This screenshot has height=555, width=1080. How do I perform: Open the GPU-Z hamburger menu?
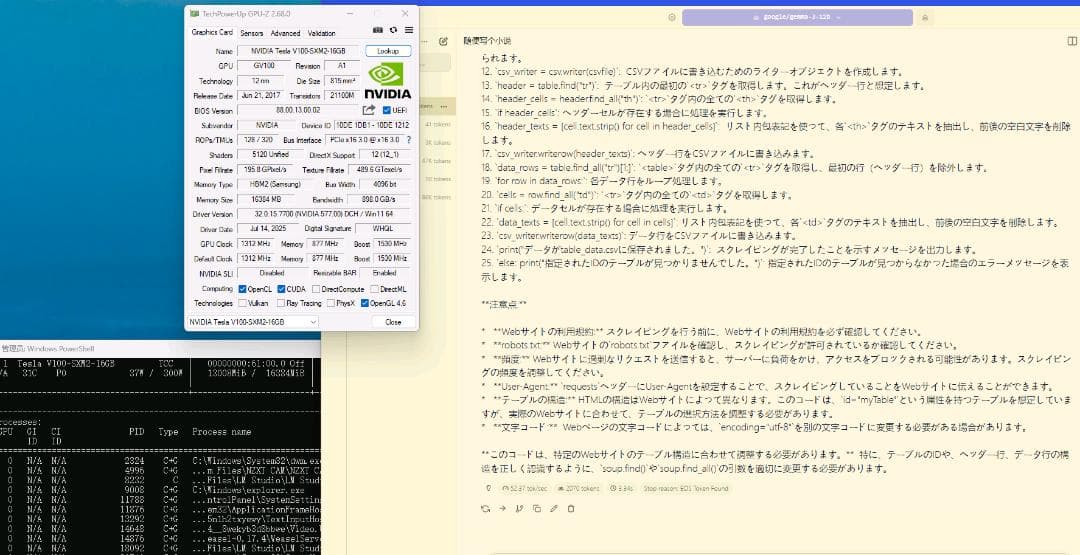(x=409, y=30)
